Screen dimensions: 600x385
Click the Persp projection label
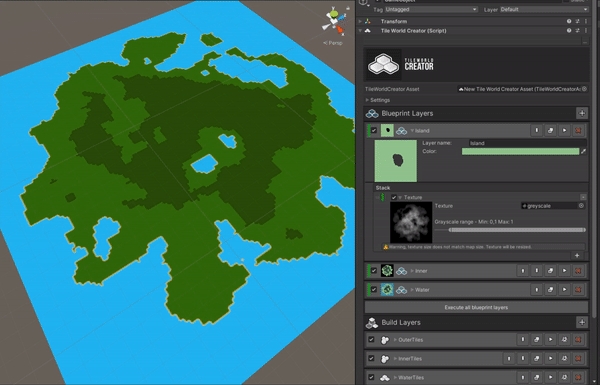pos(333,43)
